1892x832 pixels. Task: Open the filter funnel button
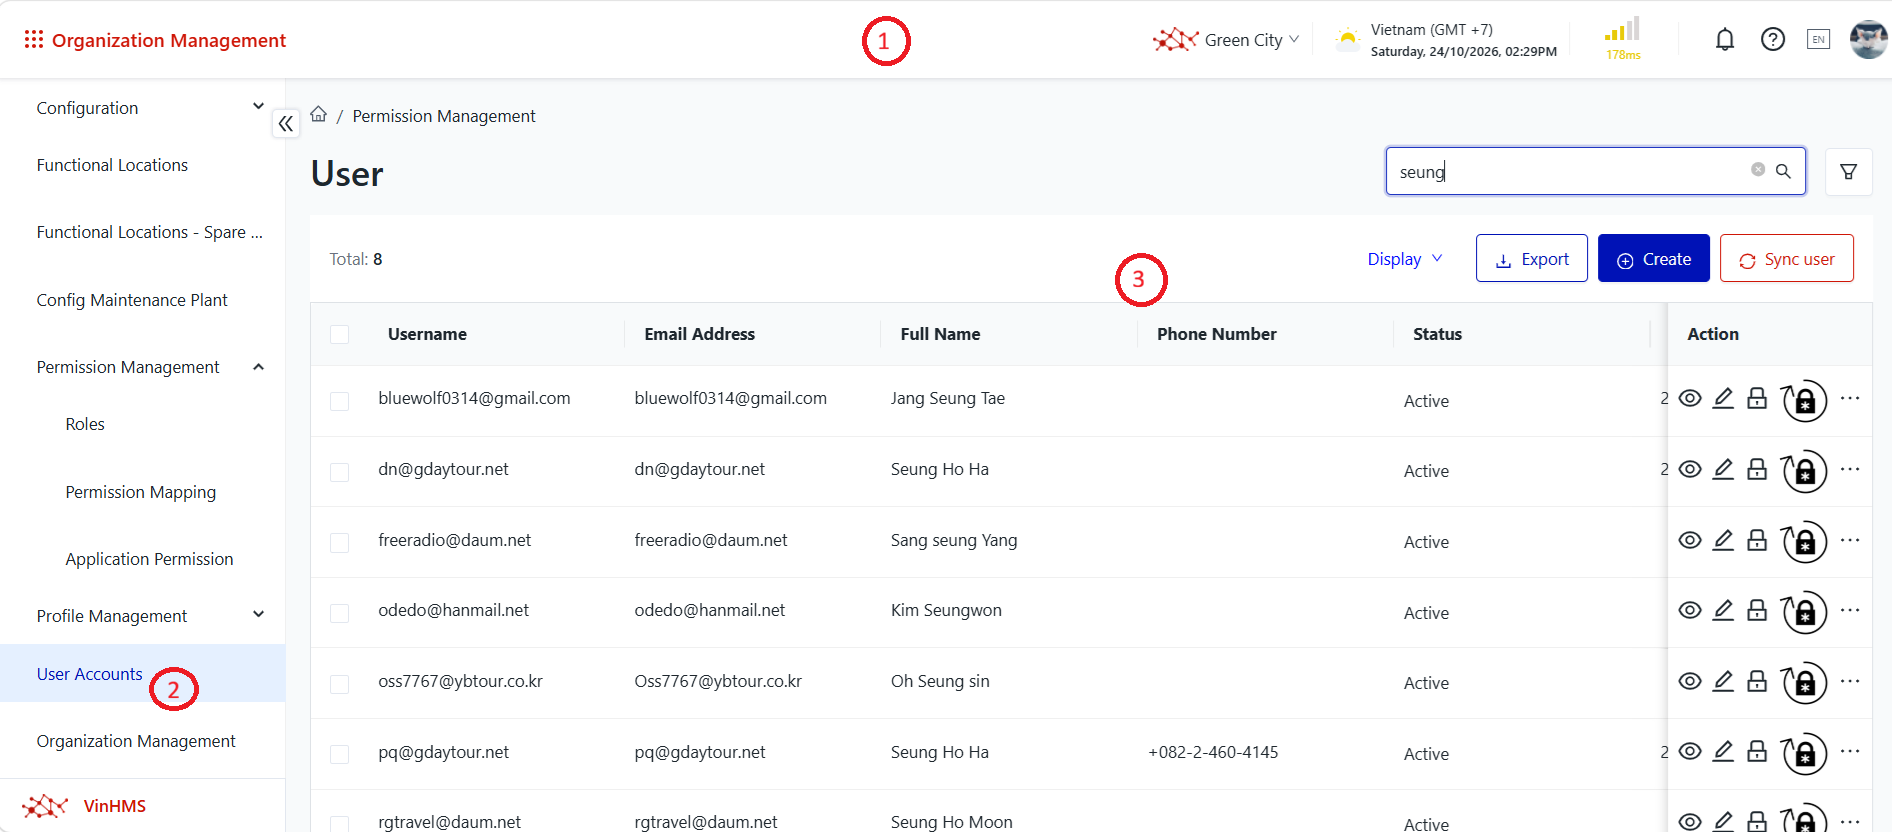tap(1849, 172)
